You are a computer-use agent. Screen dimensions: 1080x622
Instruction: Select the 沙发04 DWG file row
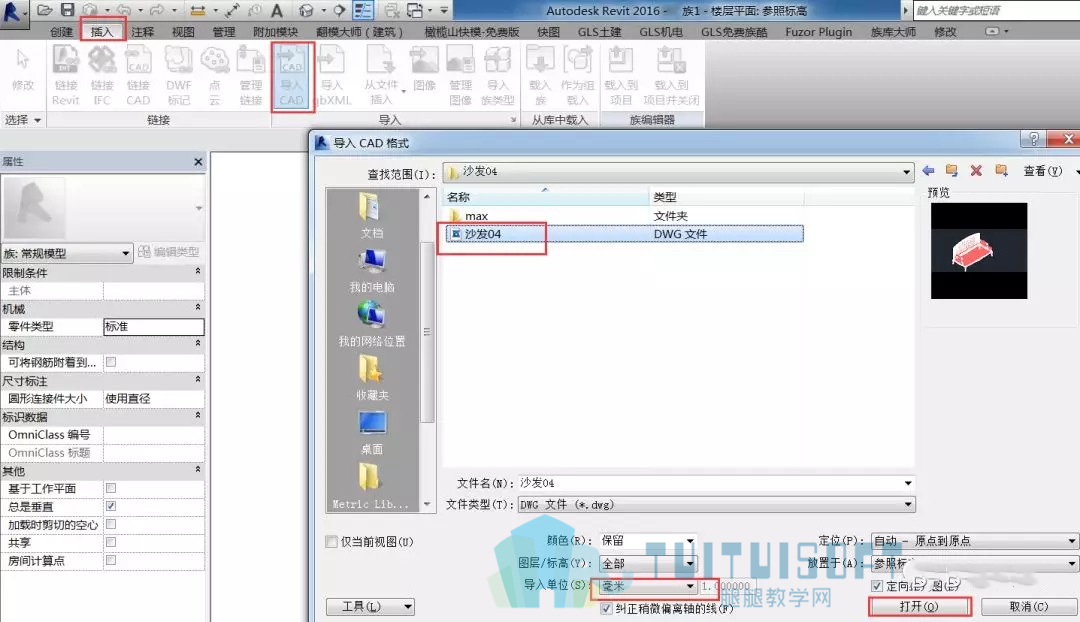coord(624,234)
